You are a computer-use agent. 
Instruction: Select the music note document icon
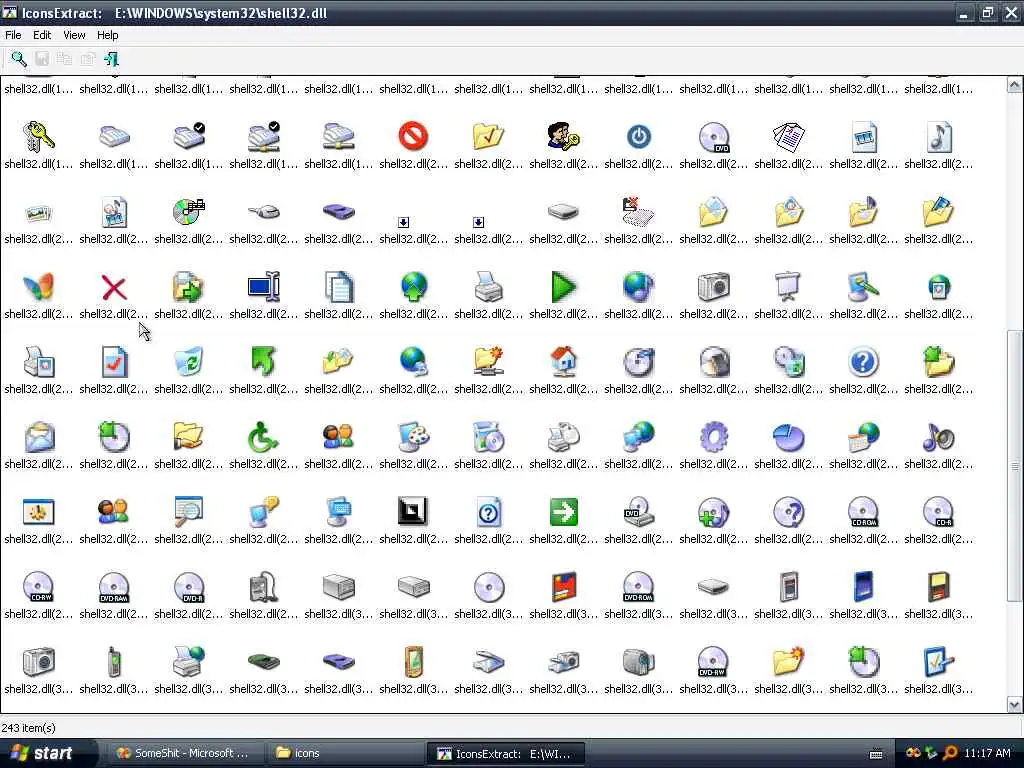pyautogui.click(x=938, y=136)
